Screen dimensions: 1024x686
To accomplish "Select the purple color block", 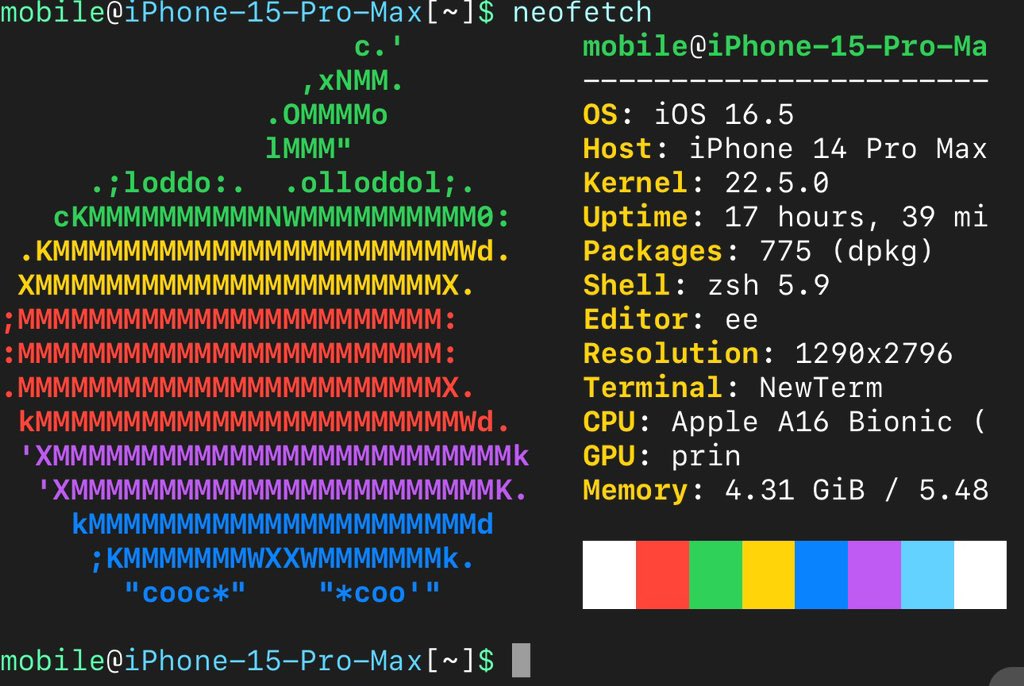I will 874,575.
